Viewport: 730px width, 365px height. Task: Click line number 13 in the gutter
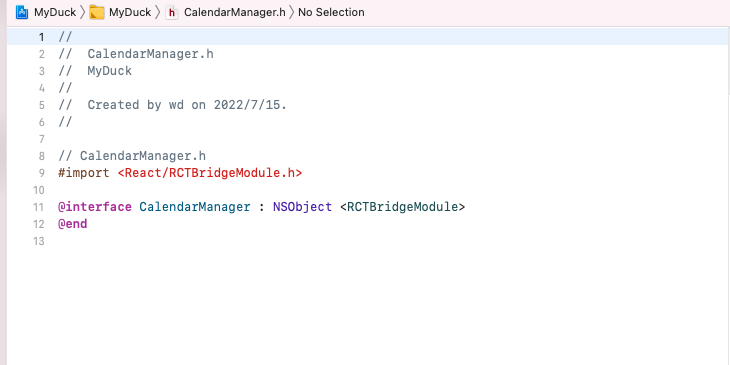[39, 241]
